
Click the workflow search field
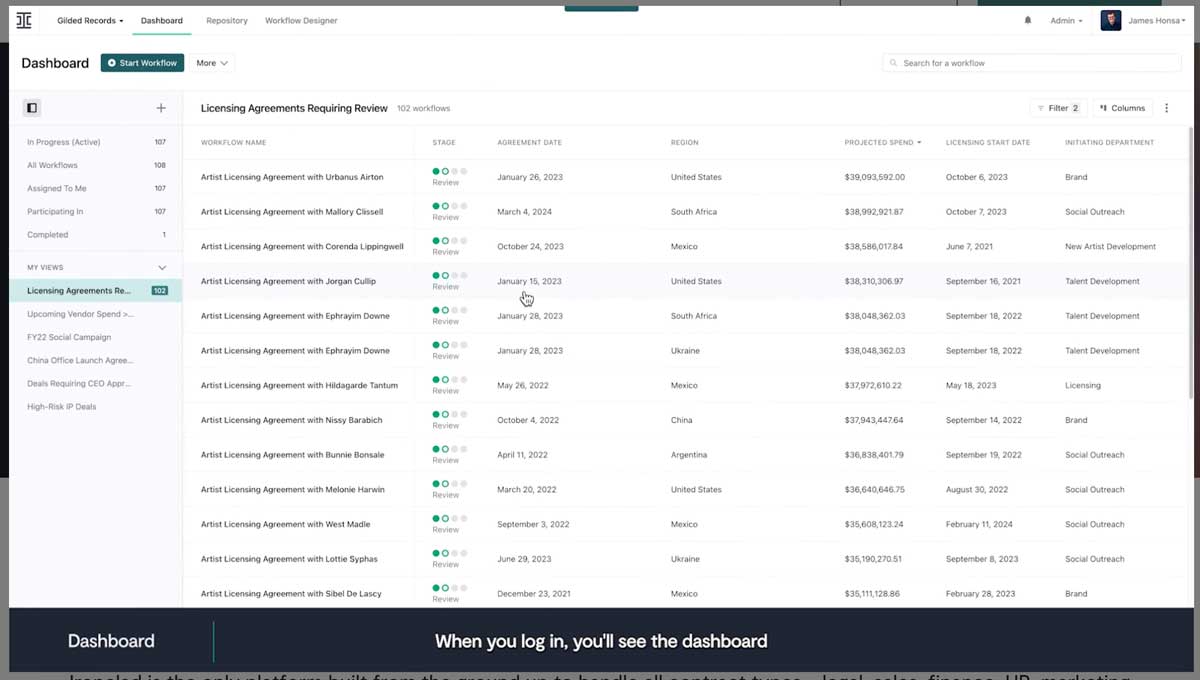tap(1030, 62)
